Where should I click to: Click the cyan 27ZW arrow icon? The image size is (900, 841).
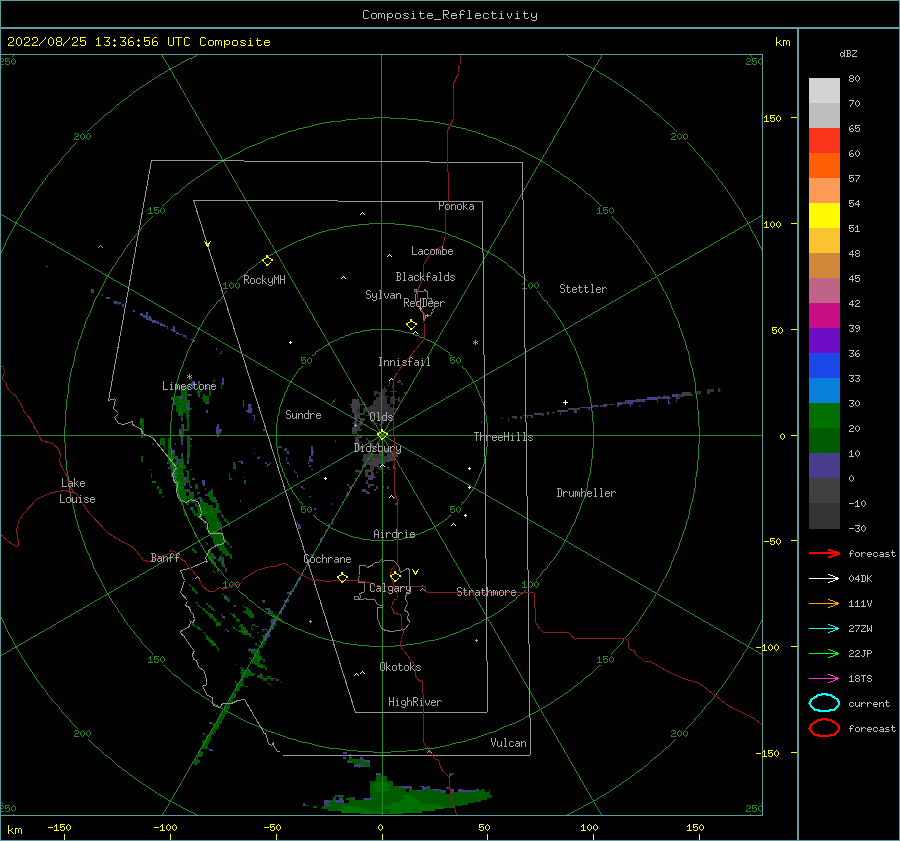click(x=824, y=629)
